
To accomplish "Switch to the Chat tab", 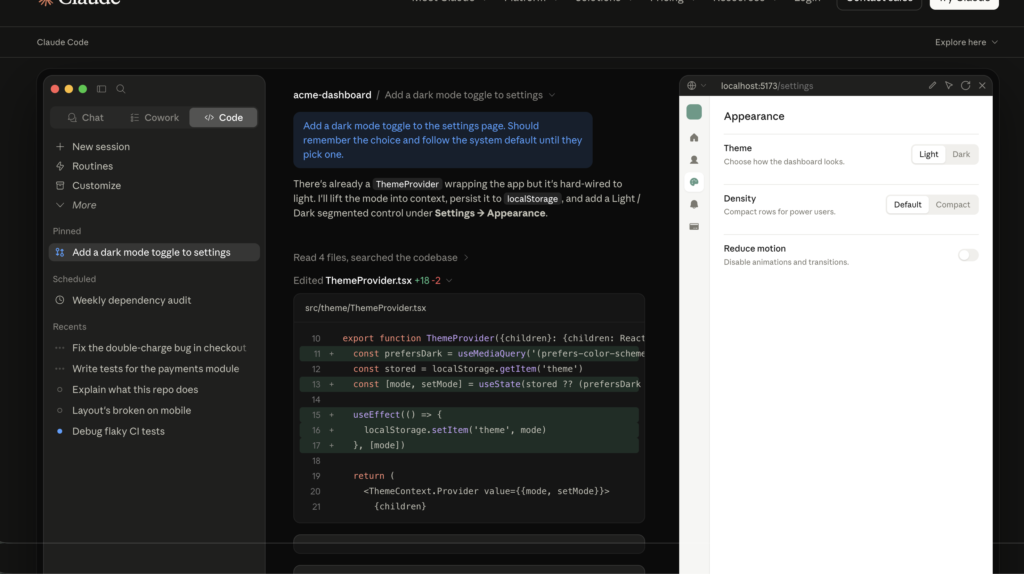I will click(86, 118).
